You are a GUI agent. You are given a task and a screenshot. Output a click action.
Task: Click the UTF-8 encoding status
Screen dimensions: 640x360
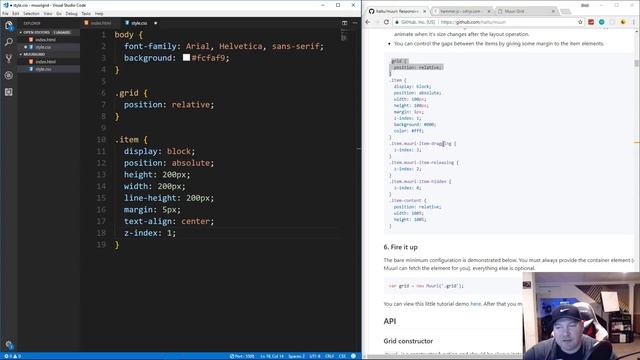click(x=315, y=356)
